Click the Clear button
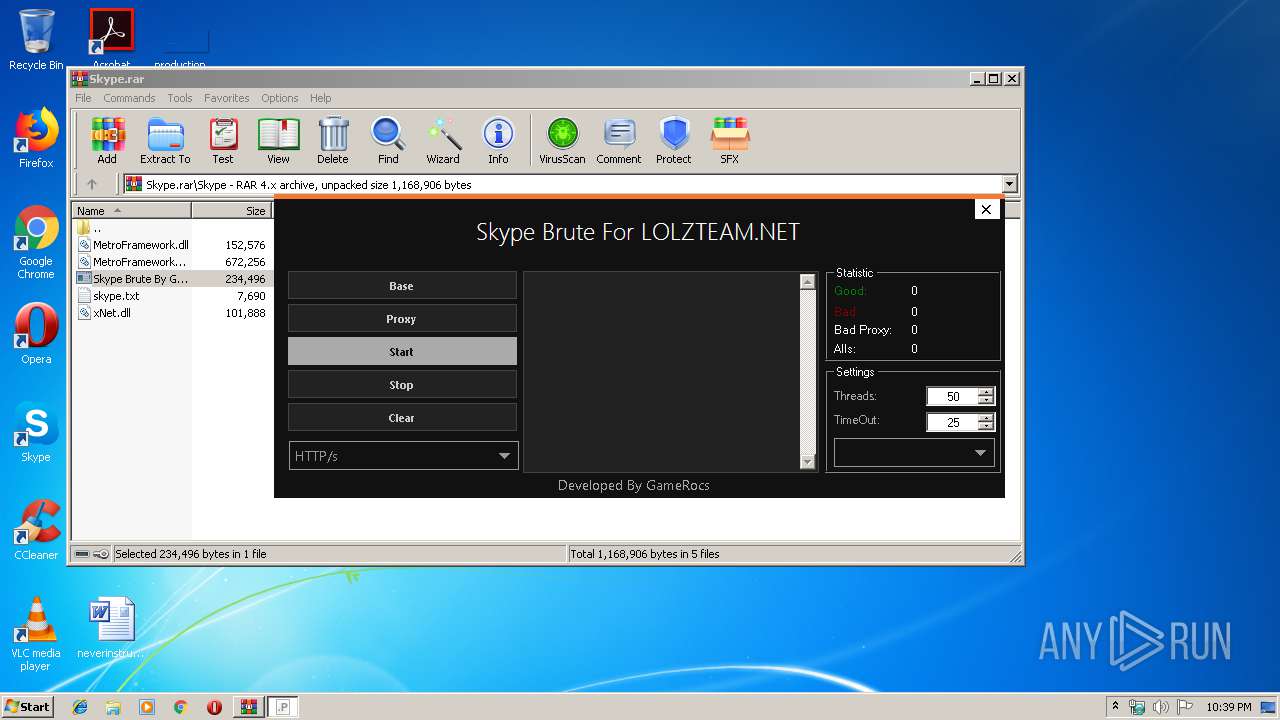This screenshot has height=720, width=1280. 402,417
